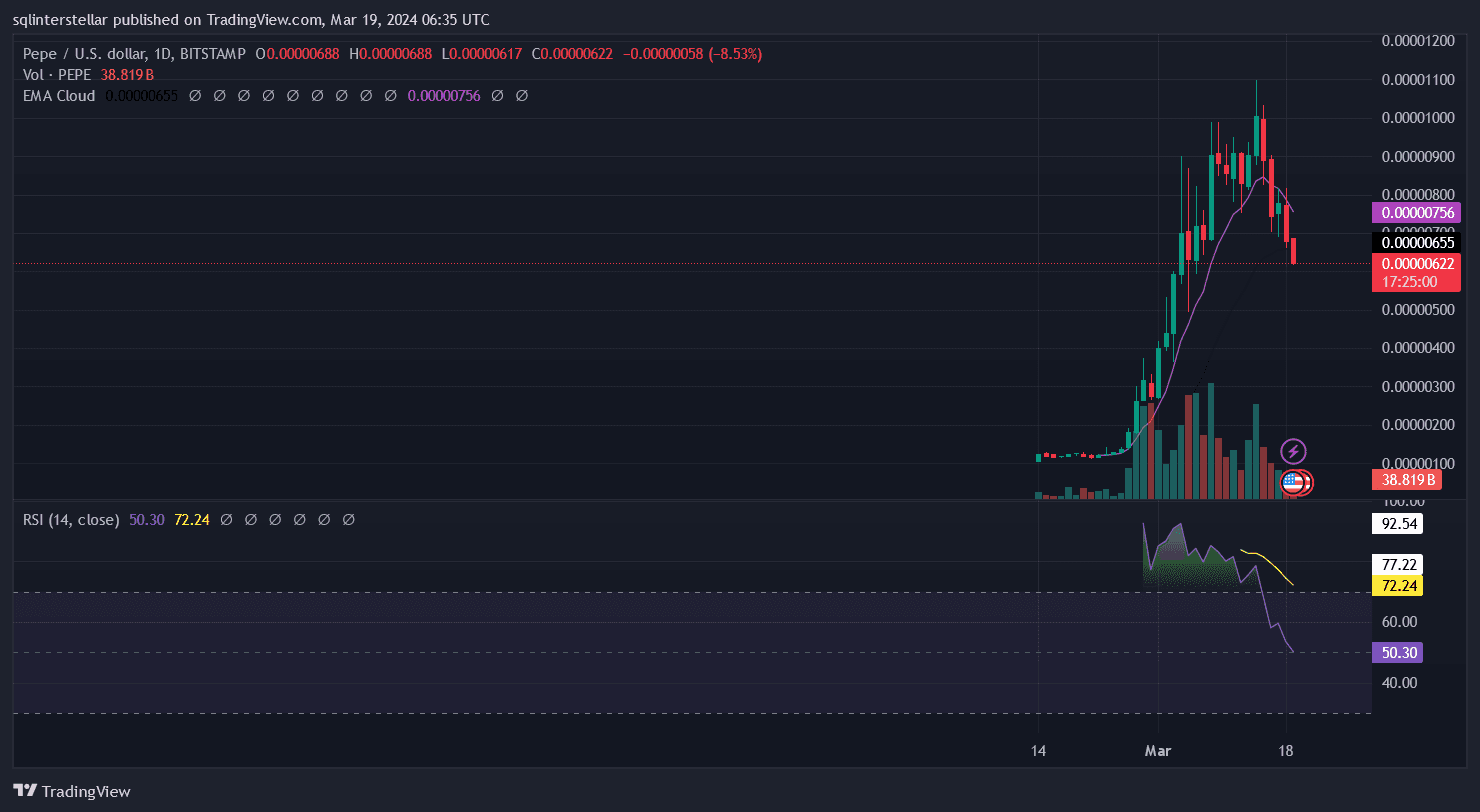Viewport: 1480px width, 812px height.
Task: Click the purple lightning bolt event icon
Action: tap(1293, 451)
